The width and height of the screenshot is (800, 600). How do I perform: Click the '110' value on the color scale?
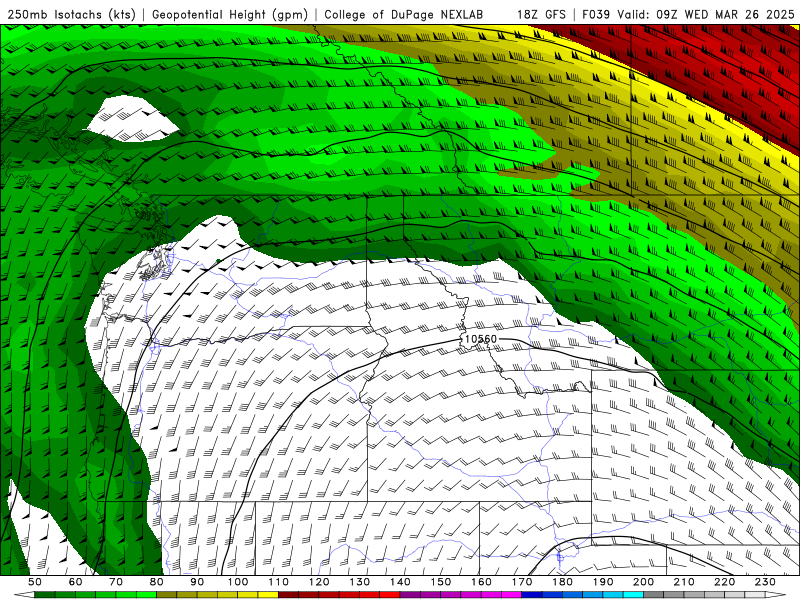pyautogui.click(x=278, y=582)
